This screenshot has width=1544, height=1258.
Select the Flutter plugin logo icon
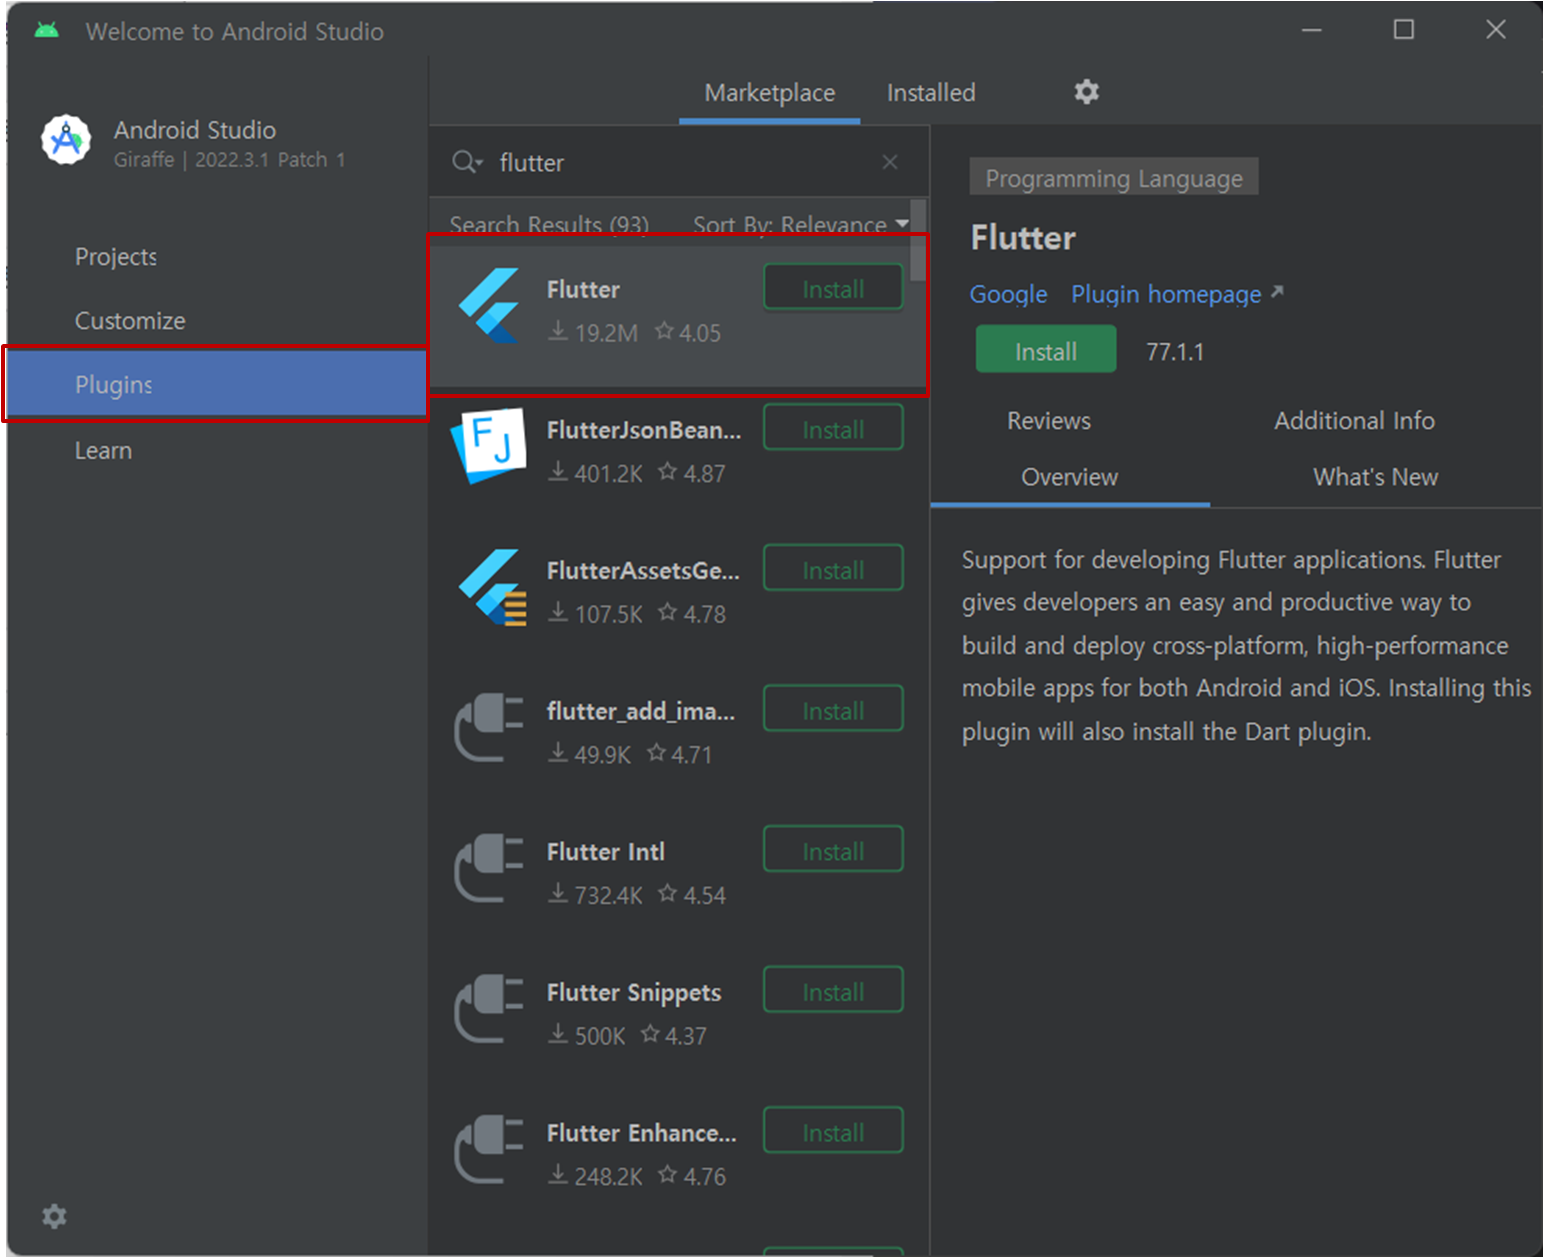pyautogui.click(x=489, y=308)
